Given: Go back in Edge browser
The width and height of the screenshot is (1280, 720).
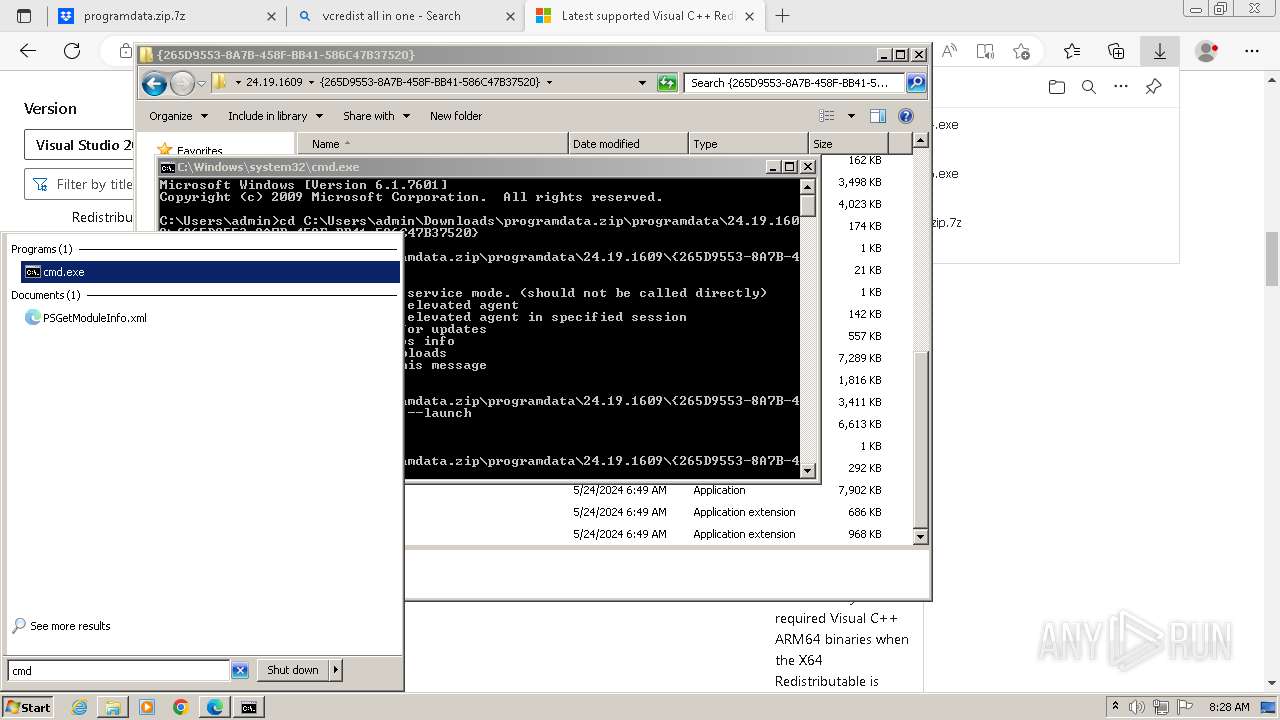Looking at the screenshot, I should click(28, 51).
